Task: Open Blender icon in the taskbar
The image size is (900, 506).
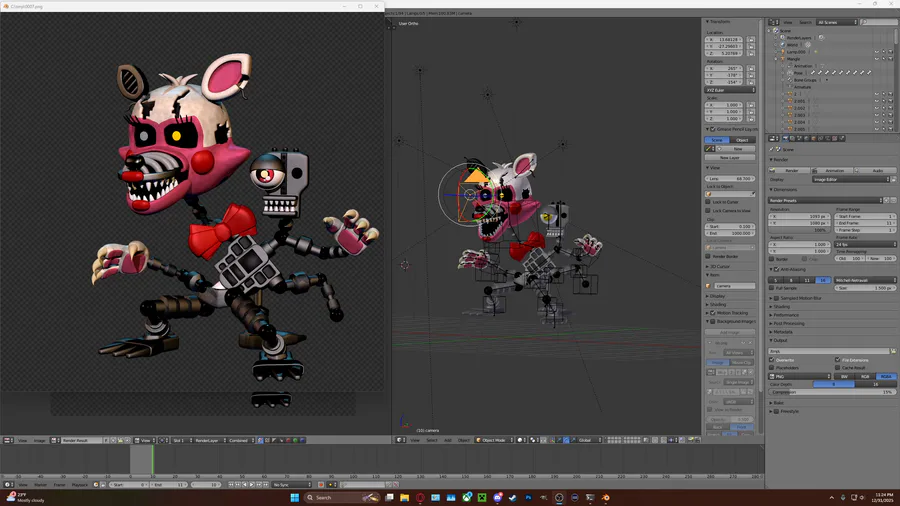Action: click(x=606, y=497)
